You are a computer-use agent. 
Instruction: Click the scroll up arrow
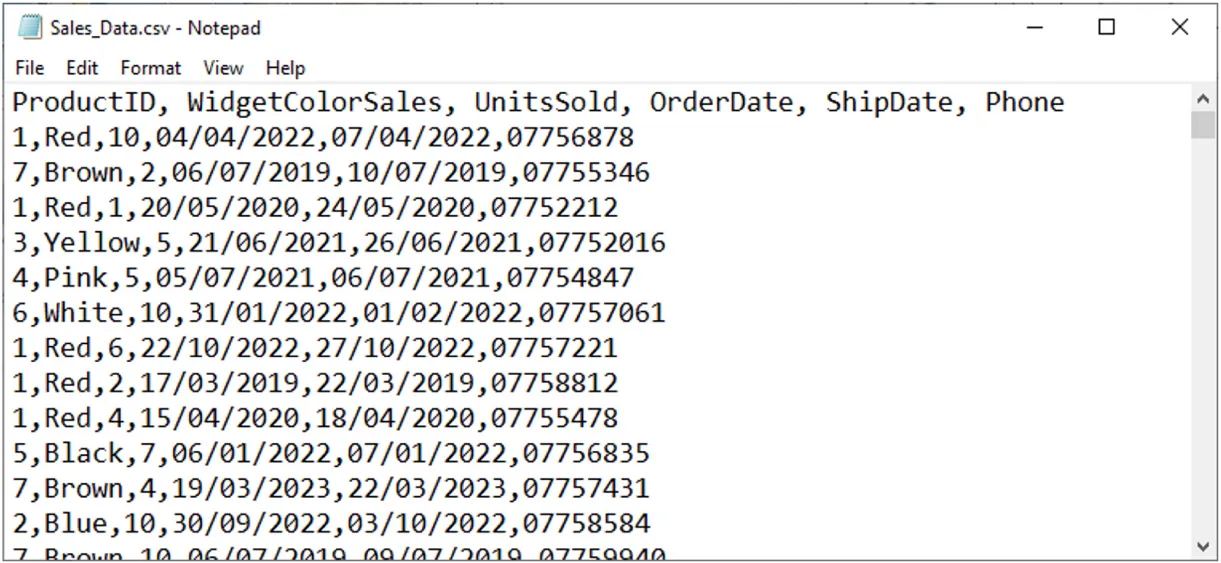tap(1203, 99)
